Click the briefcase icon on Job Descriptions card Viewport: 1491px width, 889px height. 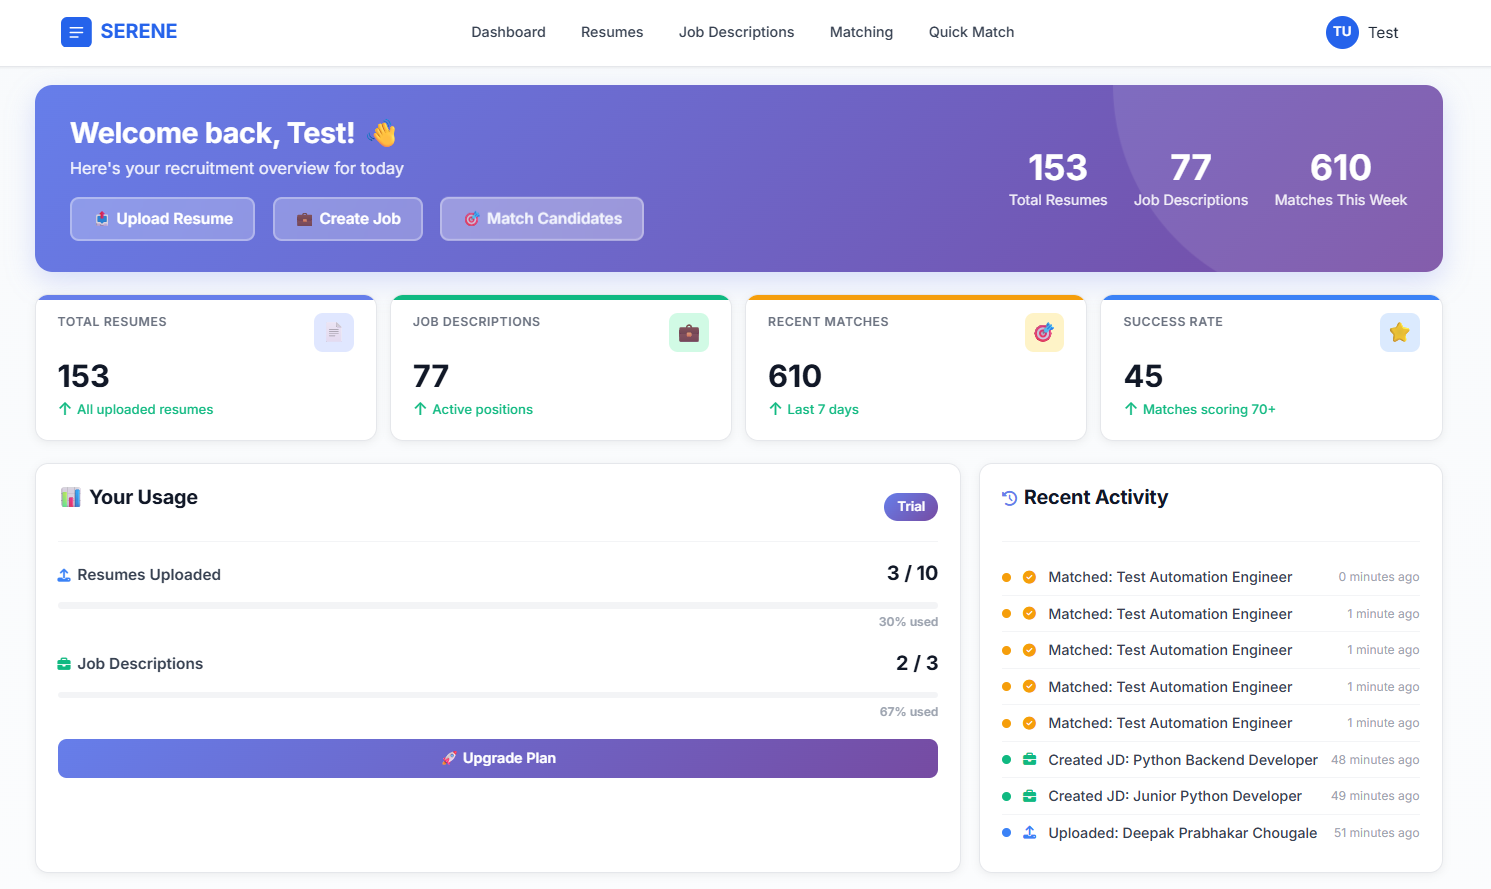click(689, 332)
